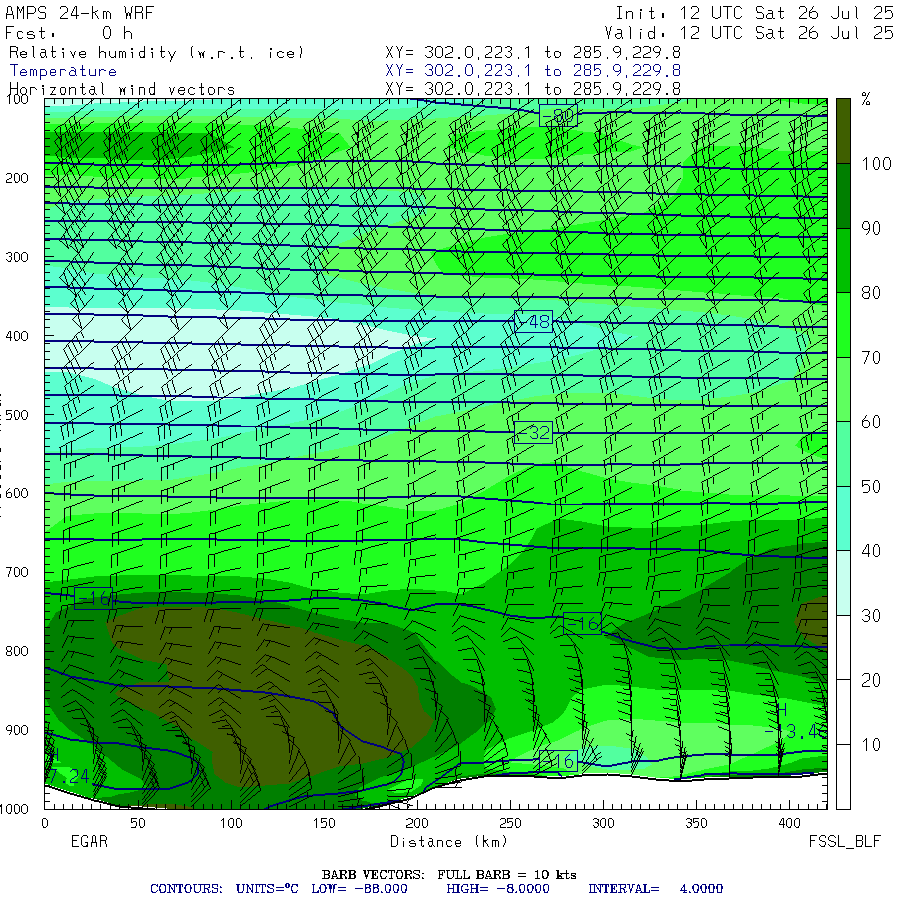Click the -16 contour label near left edge
This screenshot has width=900, height=900.
[94, 599]
